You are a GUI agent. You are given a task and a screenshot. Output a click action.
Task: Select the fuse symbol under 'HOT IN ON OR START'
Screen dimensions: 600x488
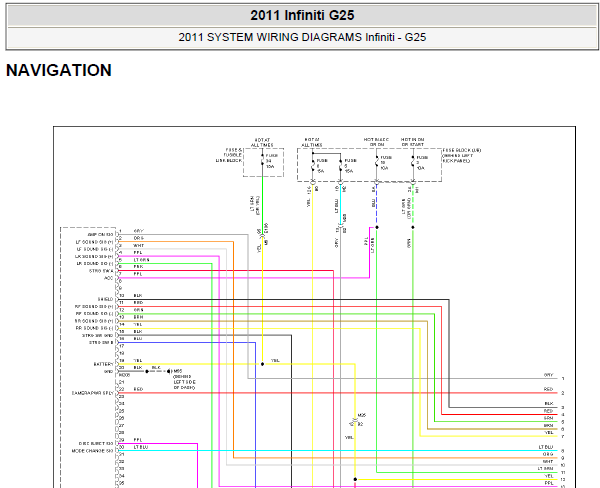tap(412, 163)
